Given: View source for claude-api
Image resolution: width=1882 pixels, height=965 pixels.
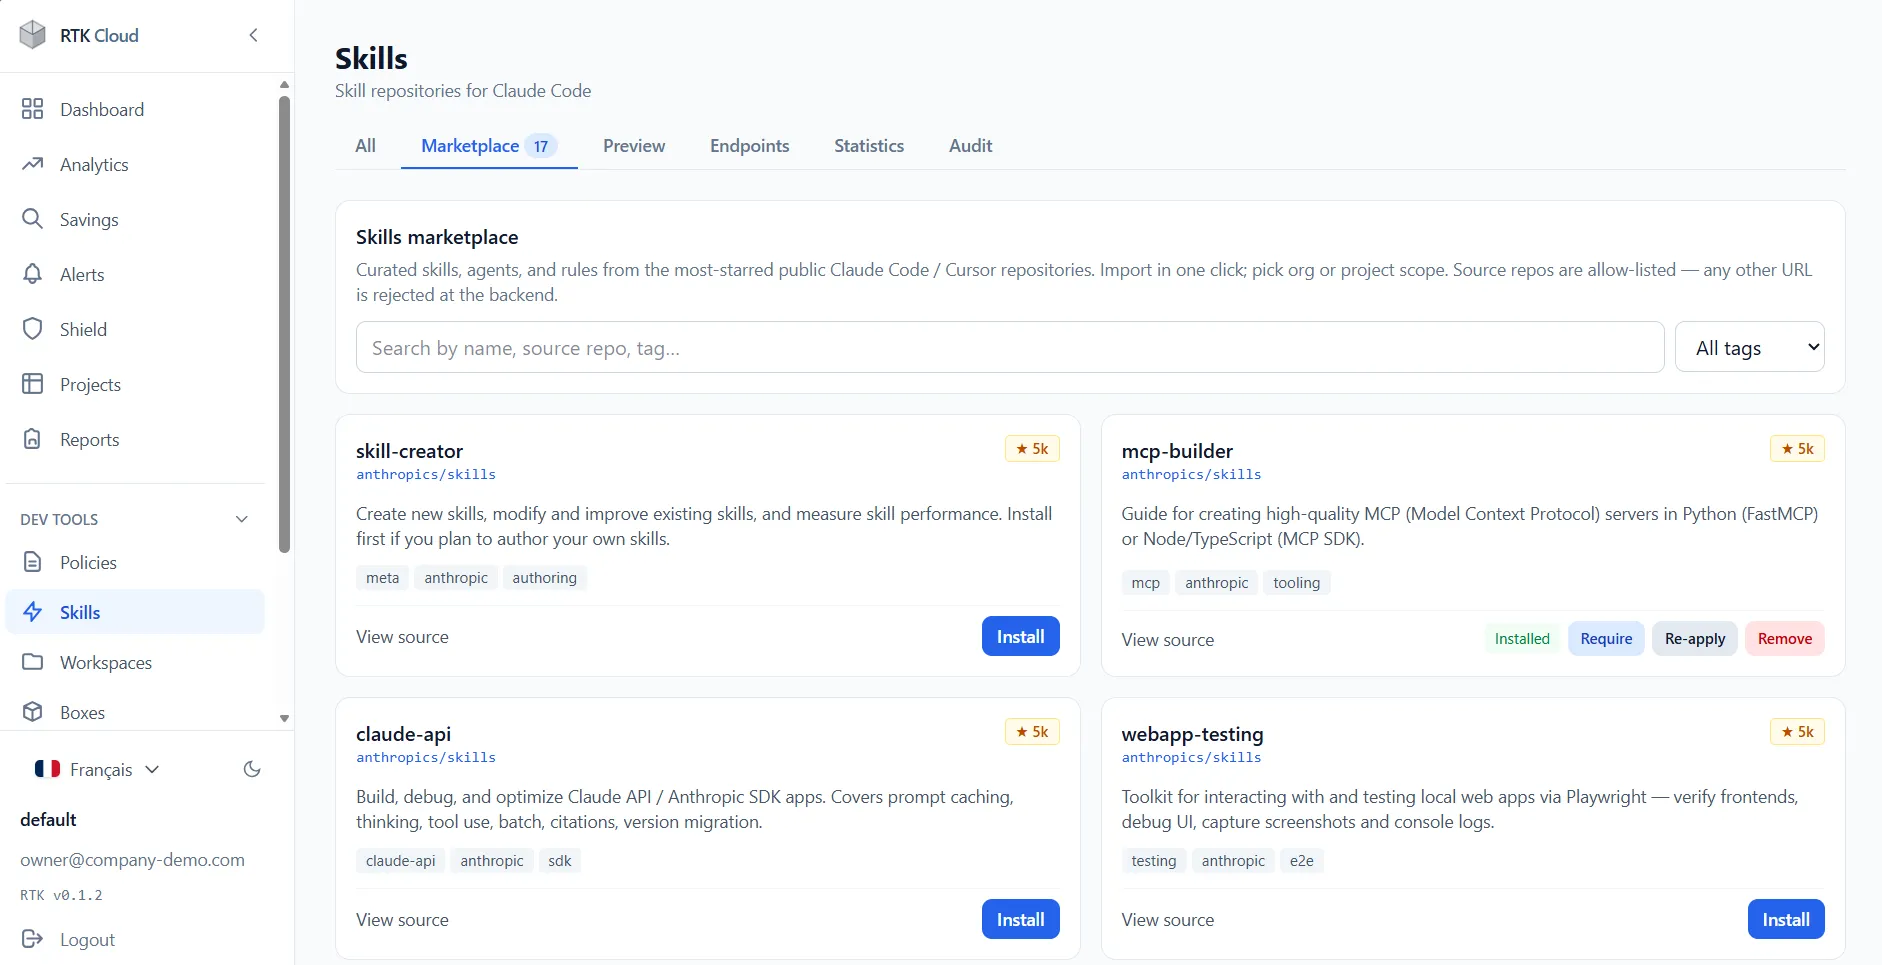Looking at the screenshot, I should pyautogui.click(x=402, y=920).
